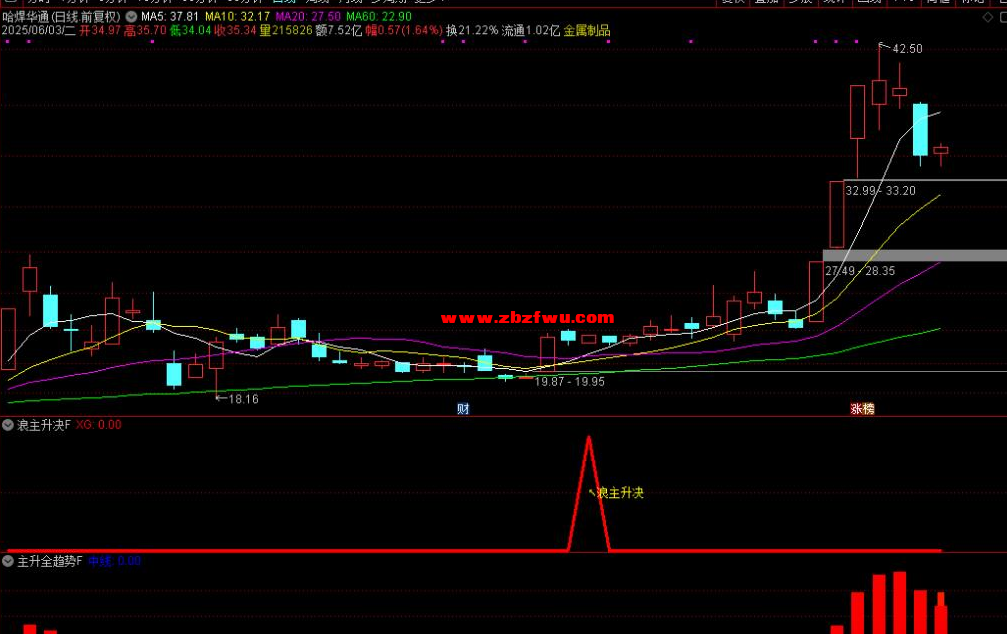Click the change 0.57(1.64%) value

pos(410,30)
